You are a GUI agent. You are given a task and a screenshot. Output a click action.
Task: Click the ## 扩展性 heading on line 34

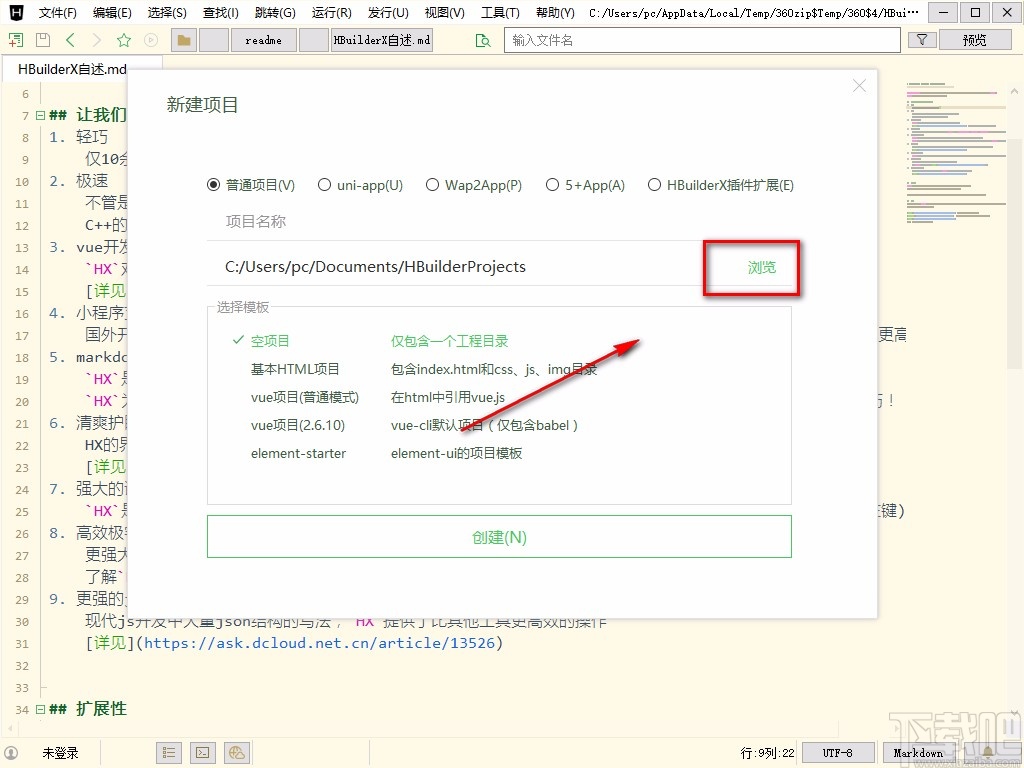tap(88, 709)
